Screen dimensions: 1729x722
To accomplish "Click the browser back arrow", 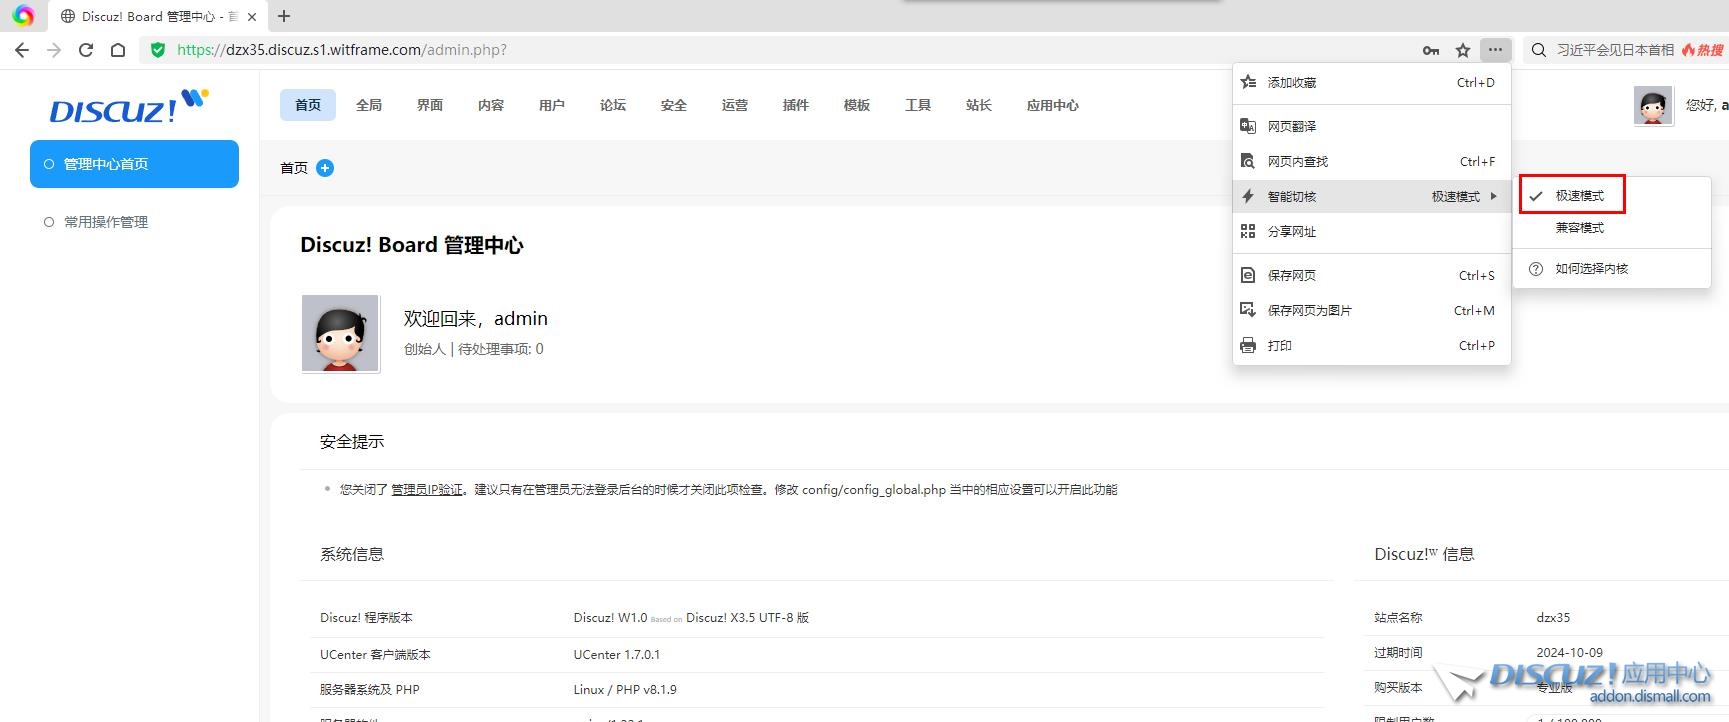I will 22,50.
